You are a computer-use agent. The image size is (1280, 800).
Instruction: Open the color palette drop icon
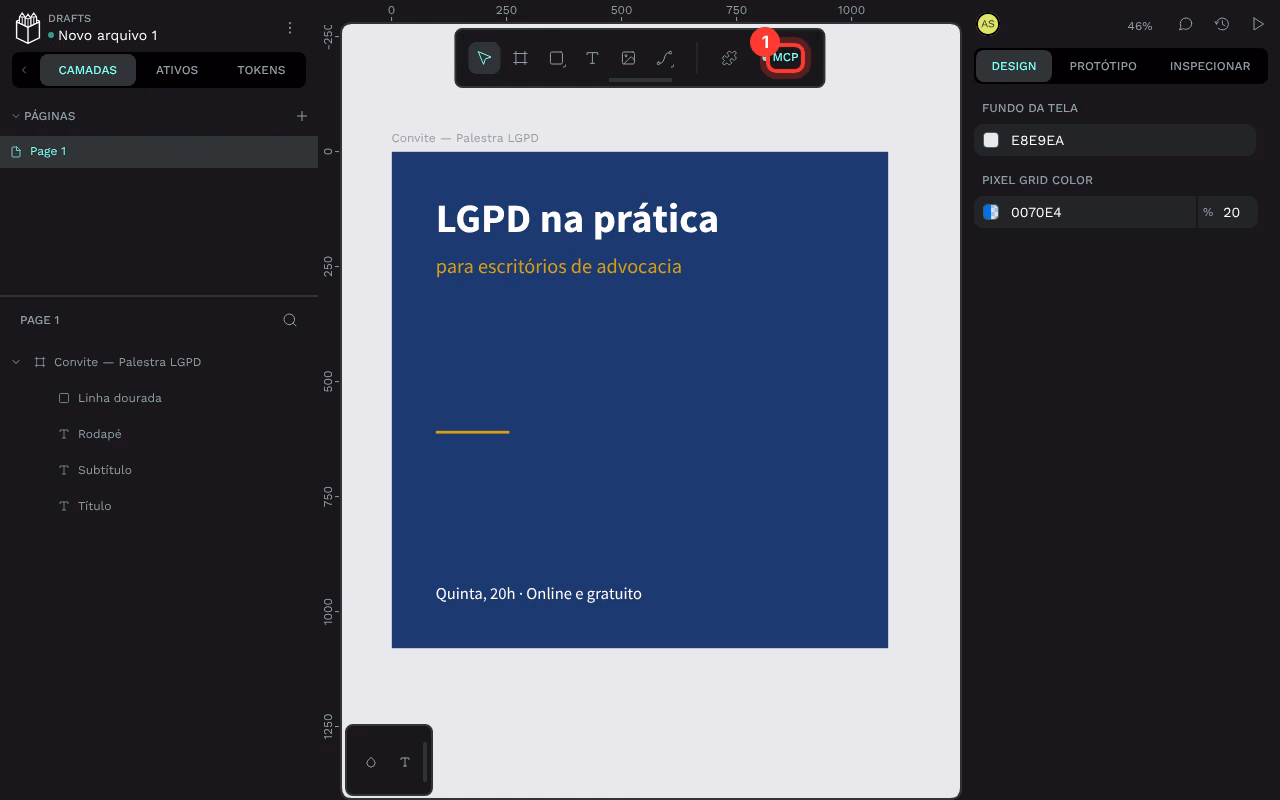pyautogui.click(x=371, y=762)
